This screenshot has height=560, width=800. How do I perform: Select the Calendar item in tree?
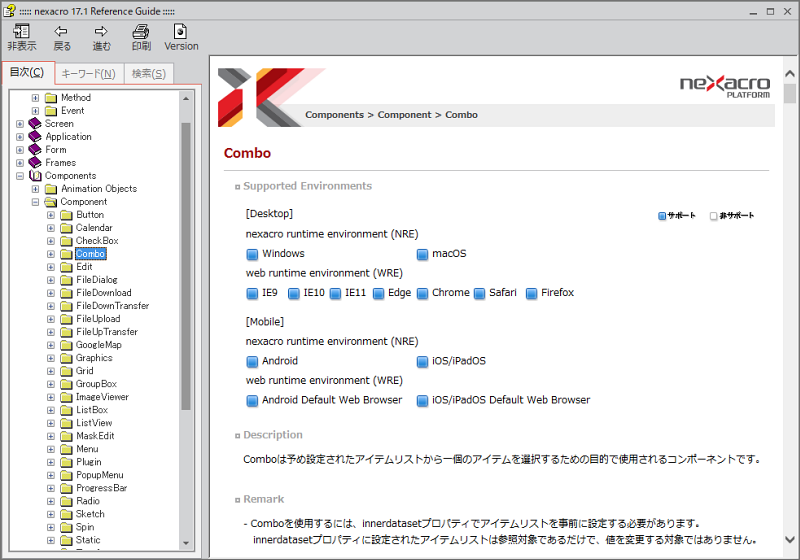coord(94,228)
